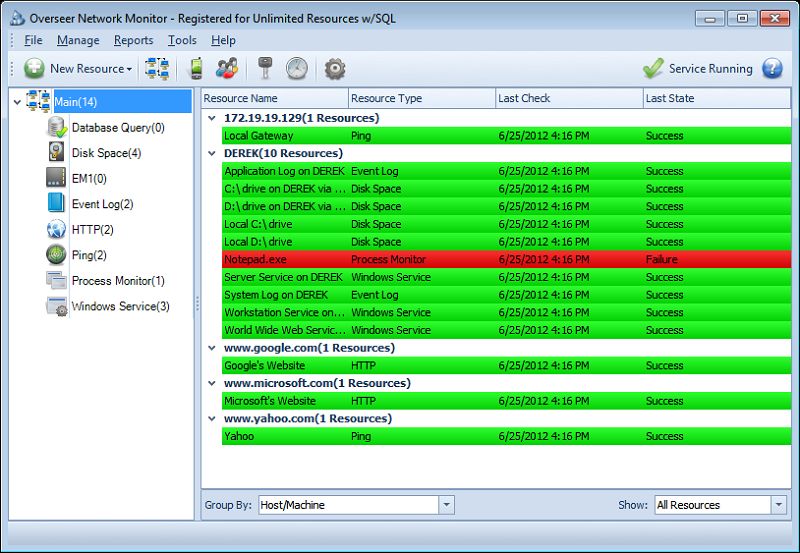Sort by Resource Name column header
The height and width of the screenshot is (553, 800).
coord(275,98)
